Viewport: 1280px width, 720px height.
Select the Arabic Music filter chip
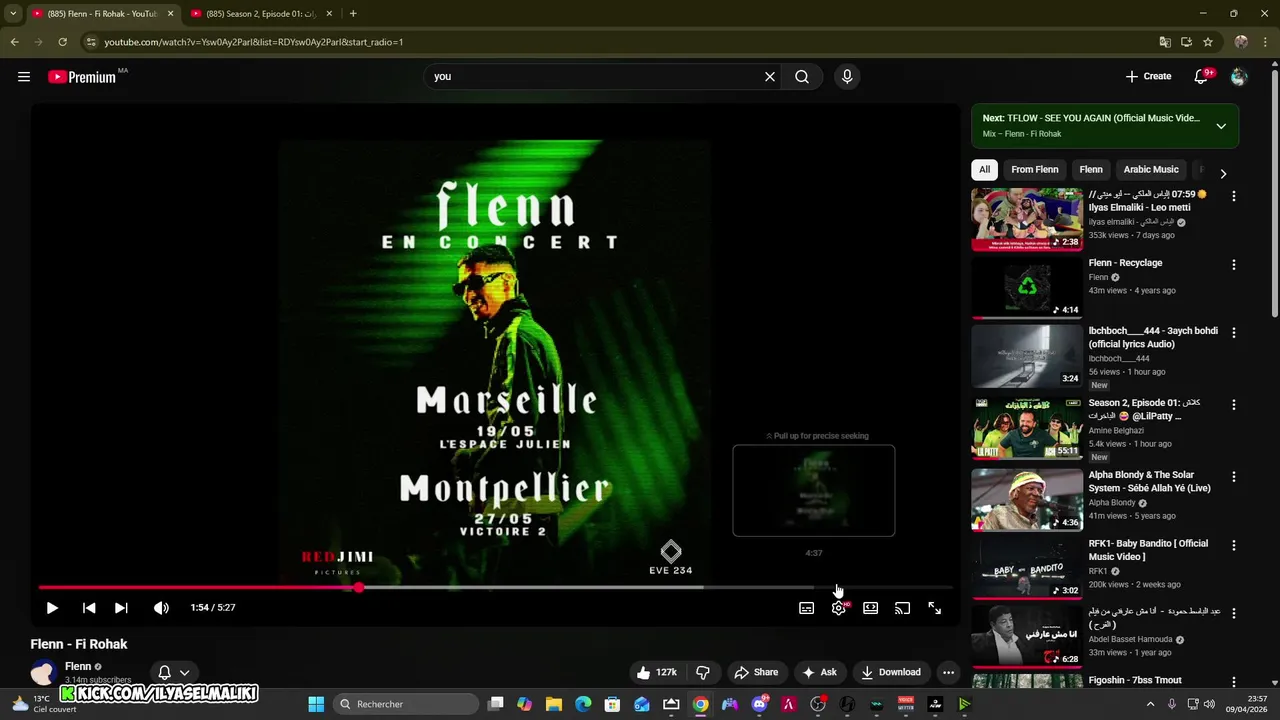coord(1151,170)
